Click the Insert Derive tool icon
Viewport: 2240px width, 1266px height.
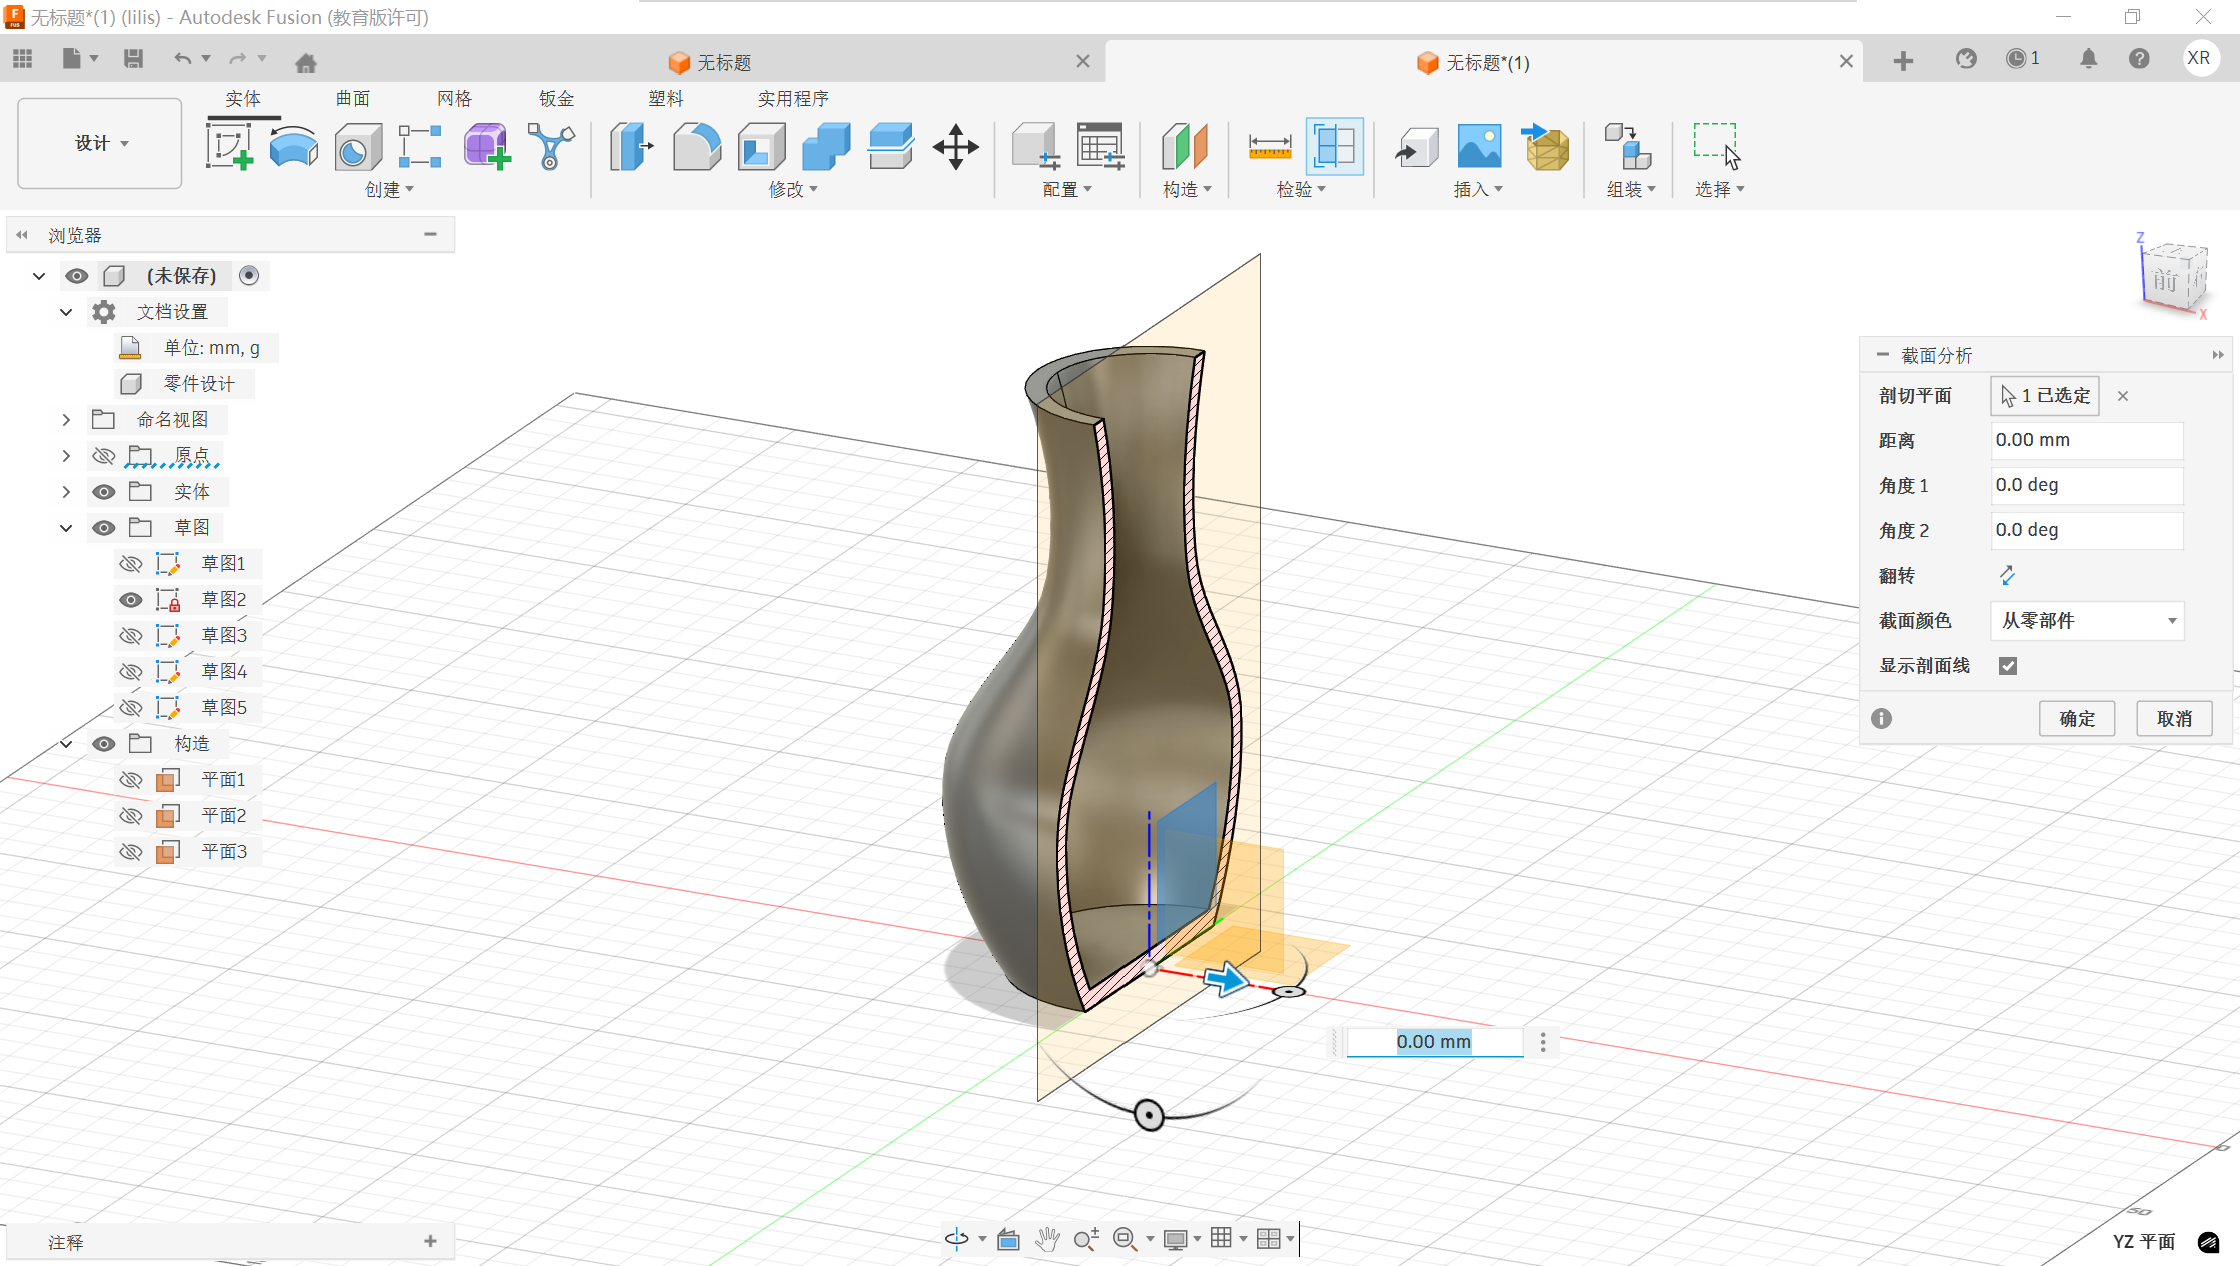pyautogui.click(x=1416, y=147)
